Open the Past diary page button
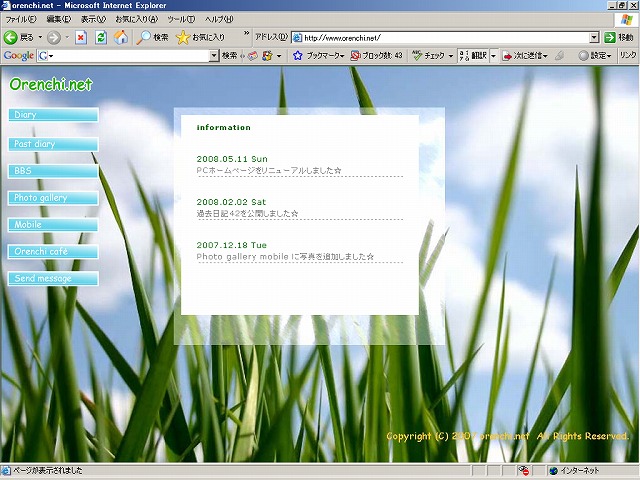This screenshot has width=640, height=480. point(53,144)
